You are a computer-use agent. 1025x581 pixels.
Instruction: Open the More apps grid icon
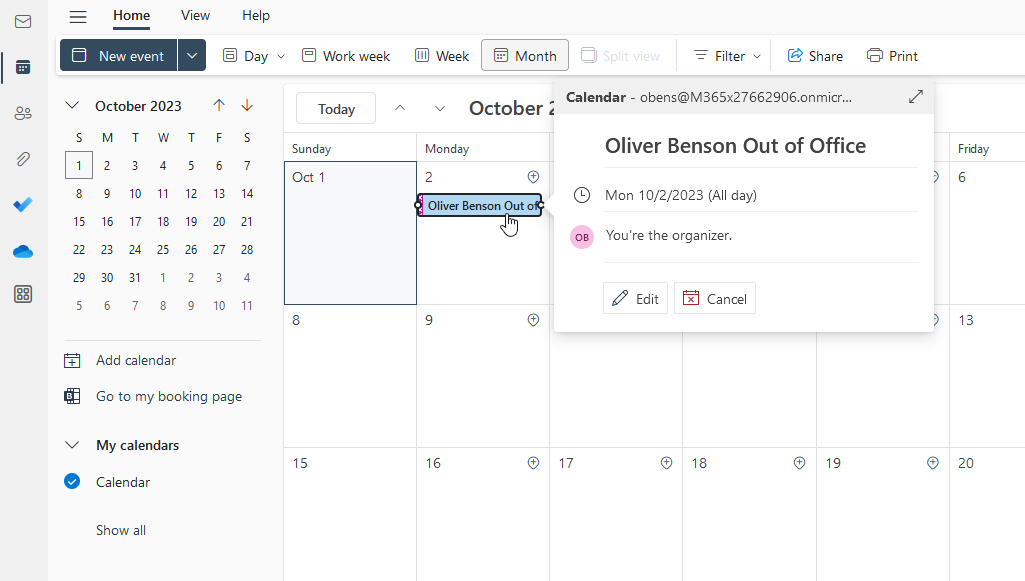point(23,294)
